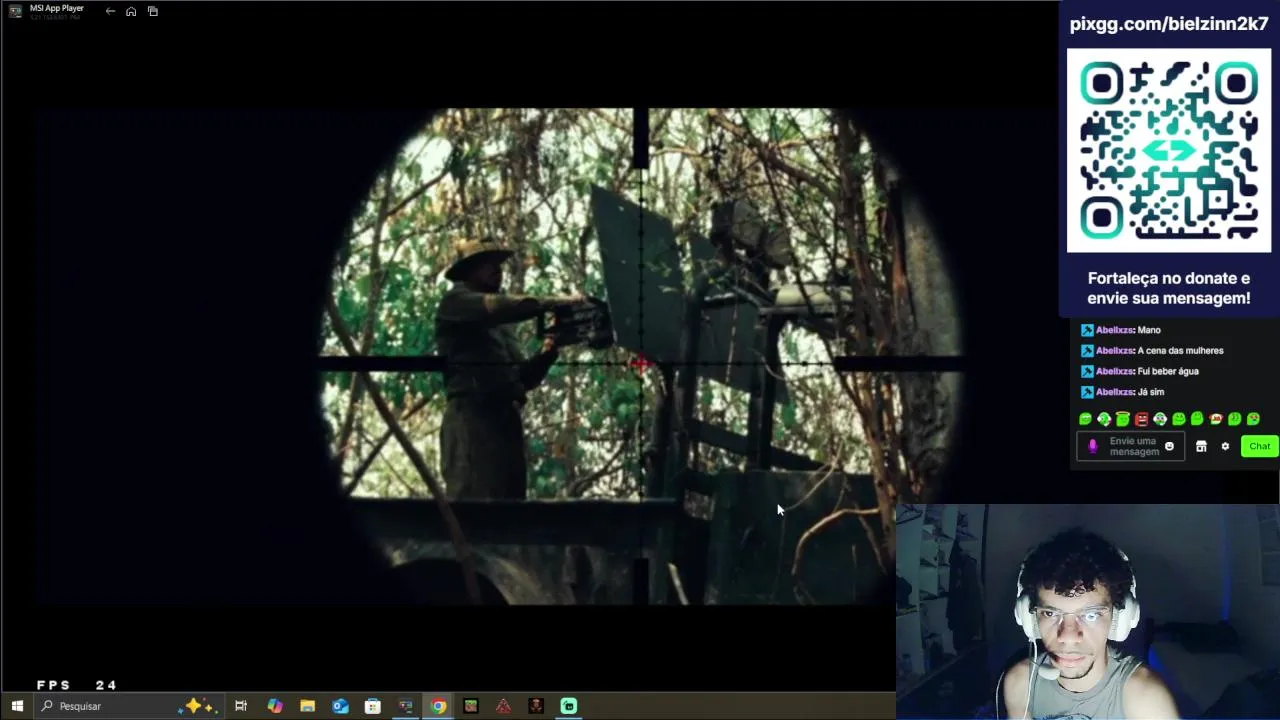Screen dimensions: 1280x720
Task: Open the red triangle taskbar app
Action: (503, 706)
